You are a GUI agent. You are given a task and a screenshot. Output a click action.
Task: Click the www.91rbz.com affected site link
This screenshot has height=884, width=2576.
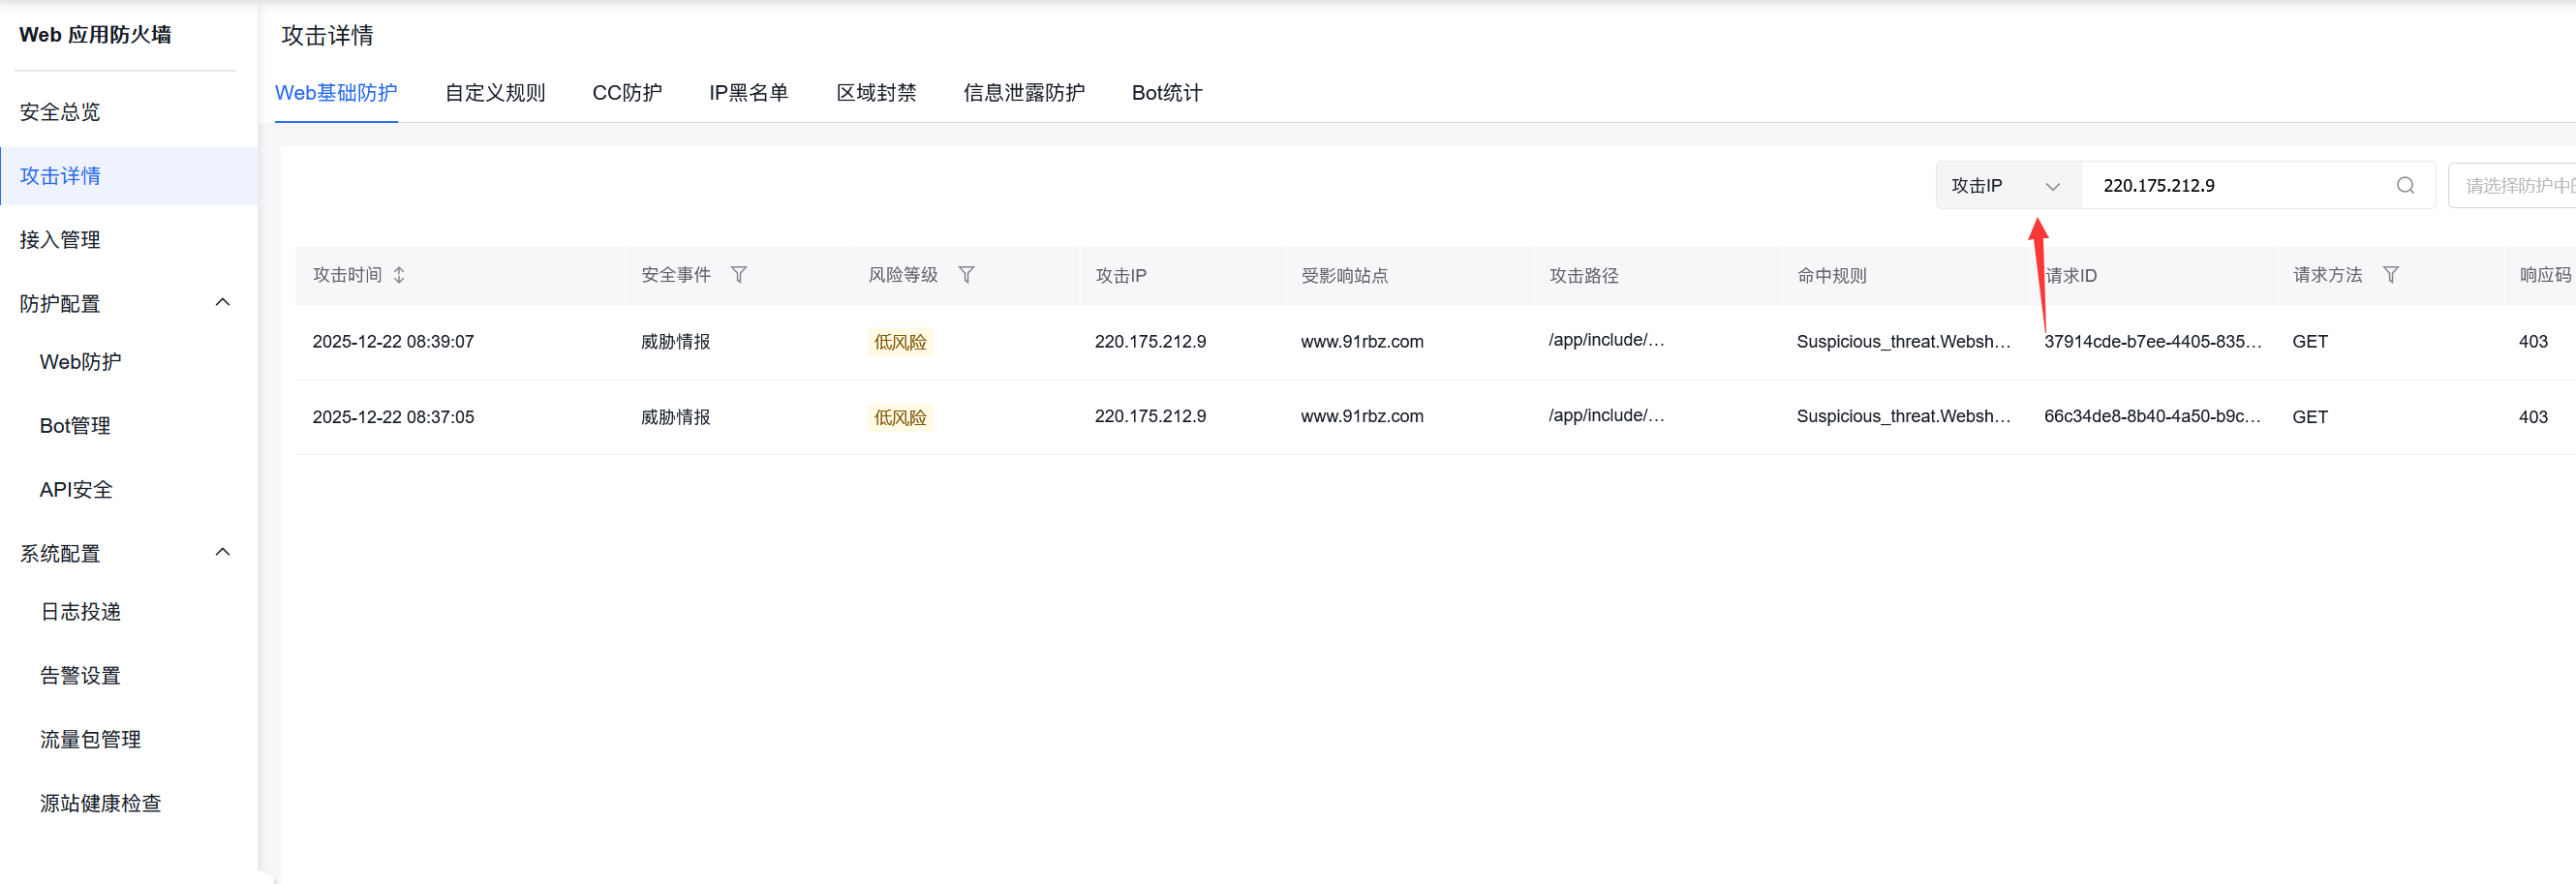tap(1362, 341)
